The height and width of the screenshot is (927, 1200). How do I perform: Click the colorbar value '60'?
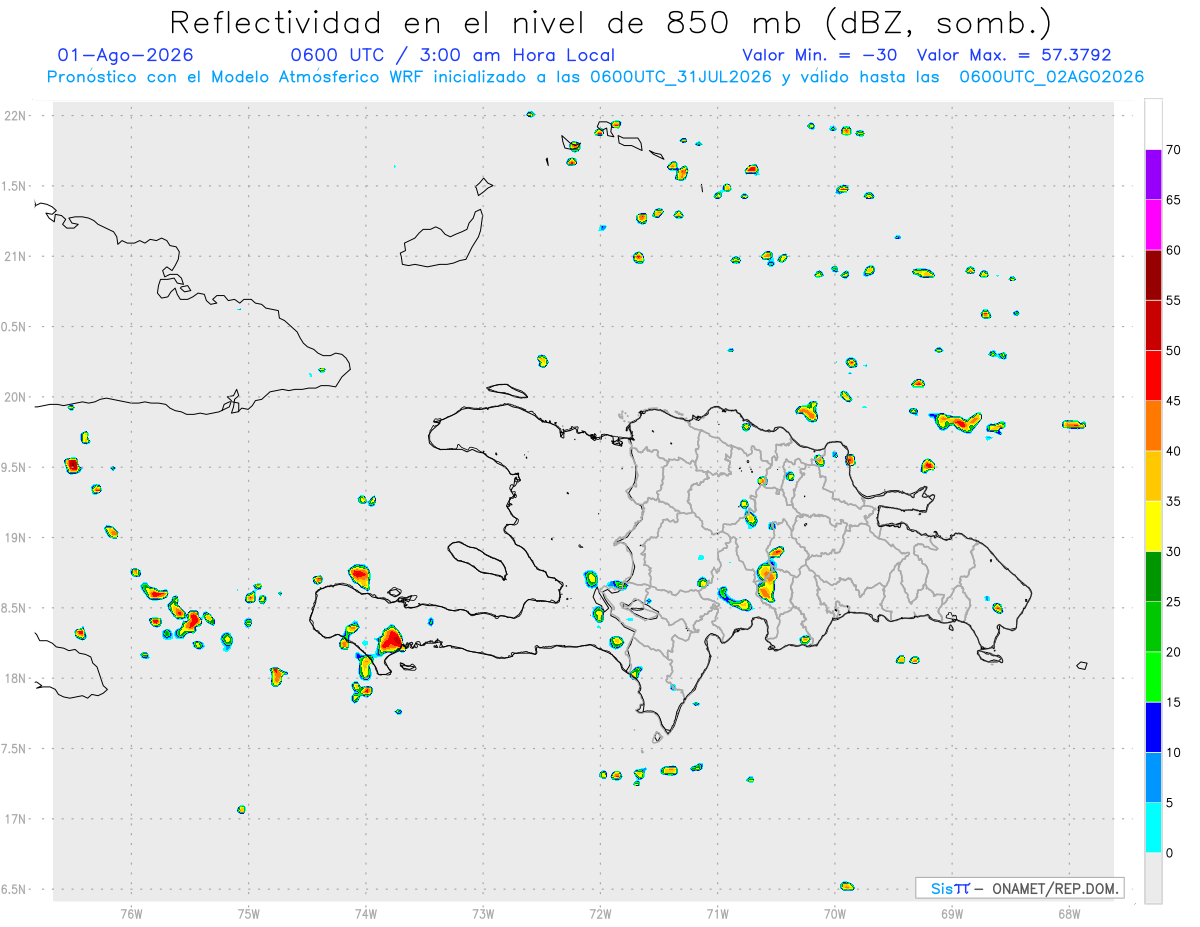pos(1173,250)
